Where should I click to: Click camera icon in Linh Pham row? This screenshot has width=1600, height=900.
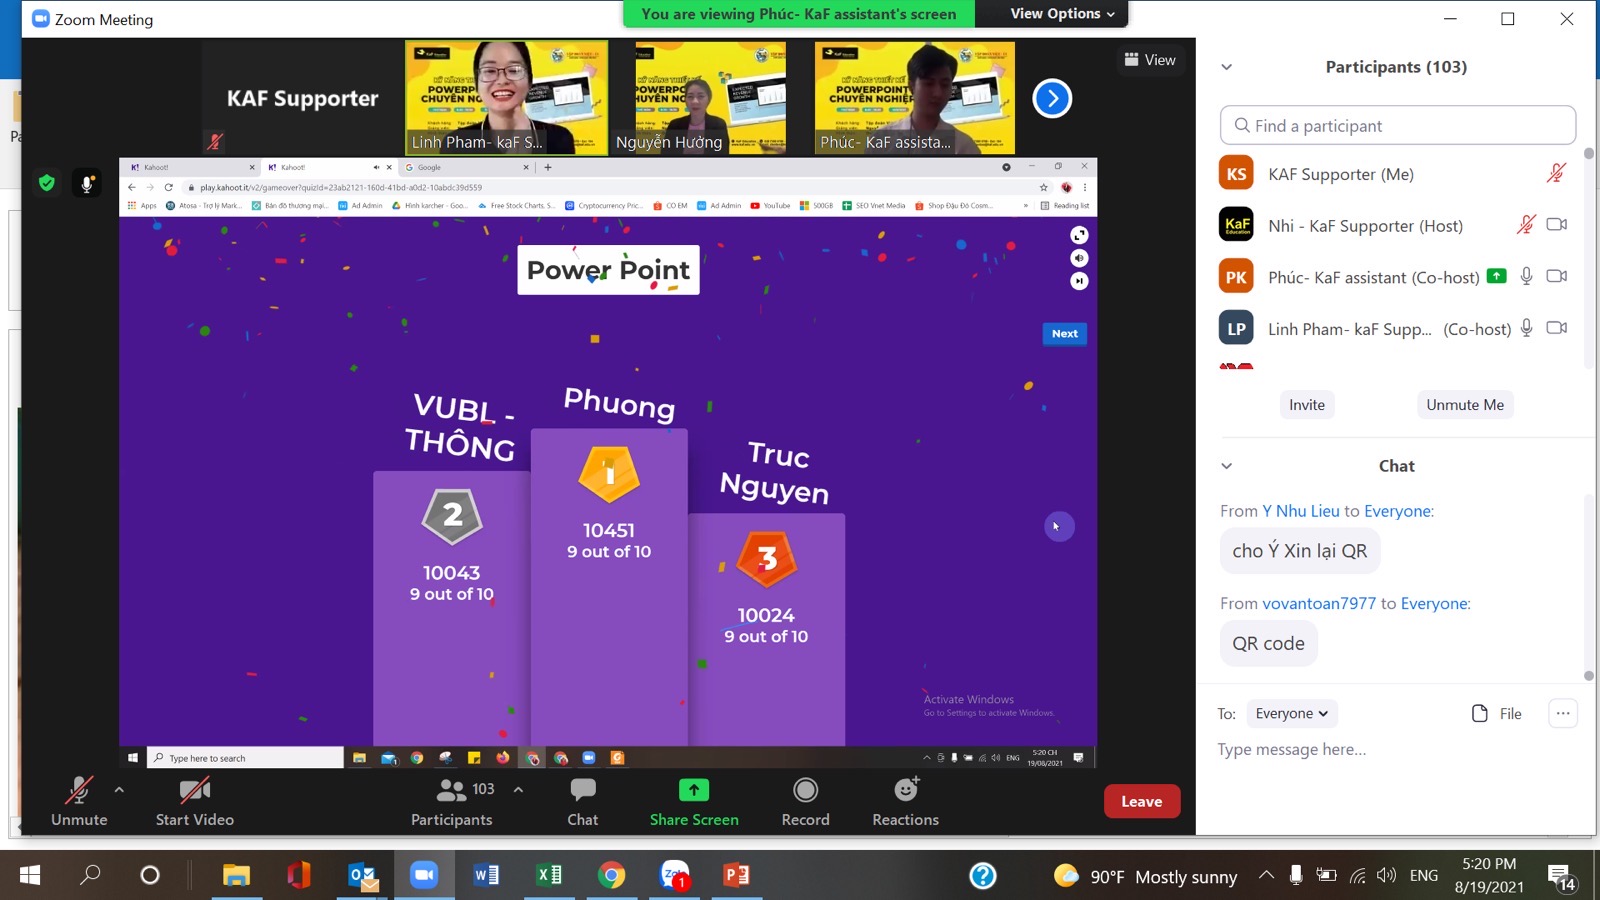pos(1557,328)
